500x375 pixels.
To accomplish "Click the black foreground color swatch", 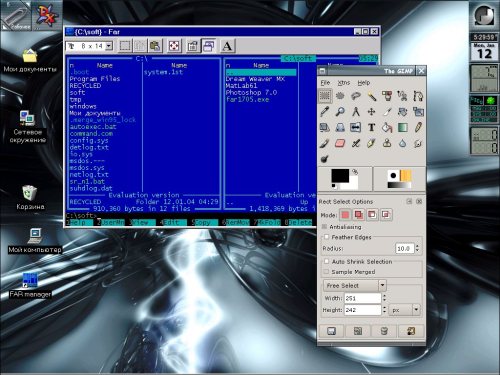I will (x=340, y=175).
